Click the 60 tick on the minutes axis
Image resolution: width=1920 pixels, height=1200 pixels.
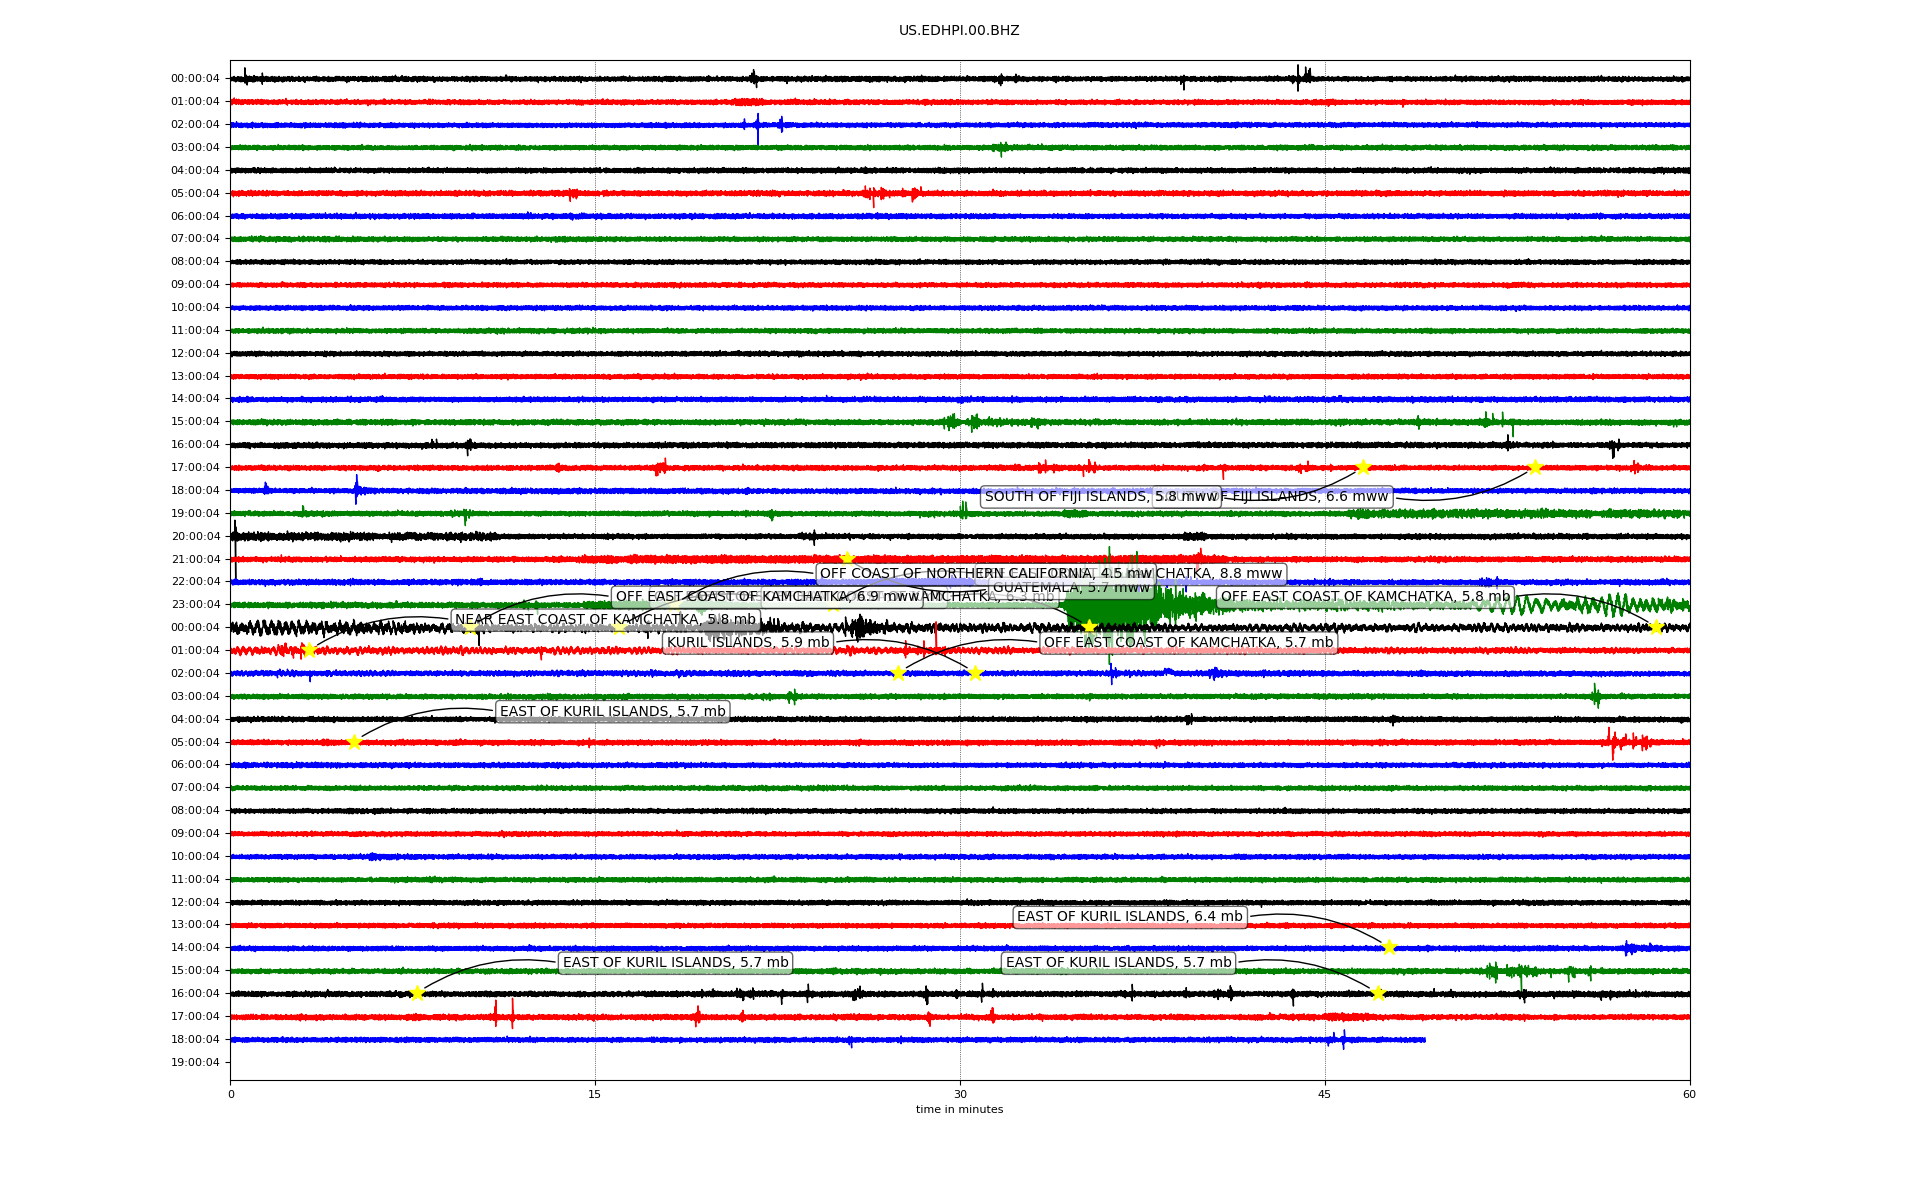(1689, 1094)
